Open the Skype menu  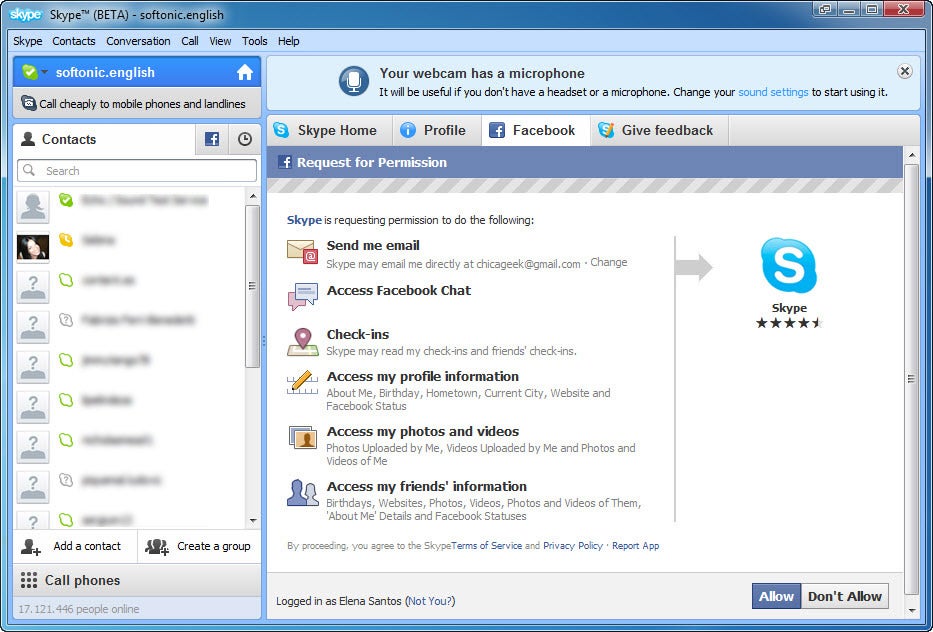click(27, 41)
